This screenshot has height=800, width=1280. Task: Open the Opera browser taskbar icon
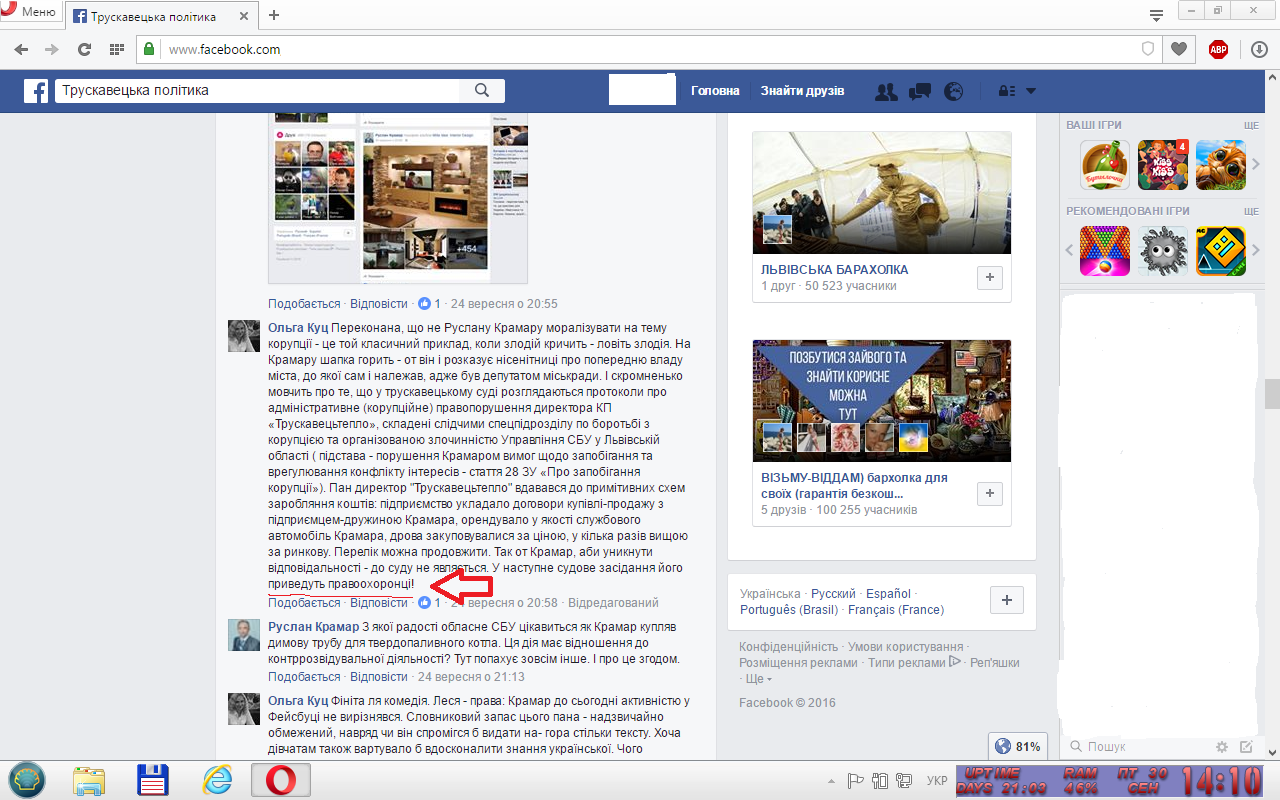(x=280, y=779)
